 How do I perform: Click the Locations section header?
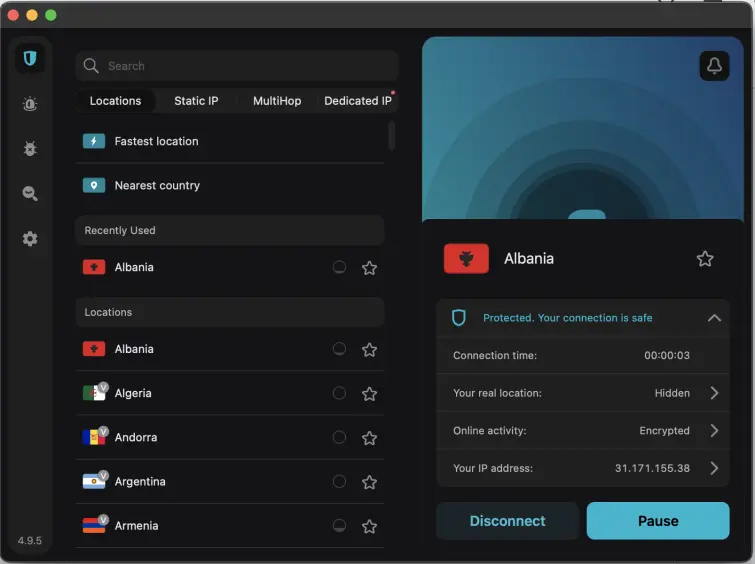pyautogui.click(x=230, y=312)
